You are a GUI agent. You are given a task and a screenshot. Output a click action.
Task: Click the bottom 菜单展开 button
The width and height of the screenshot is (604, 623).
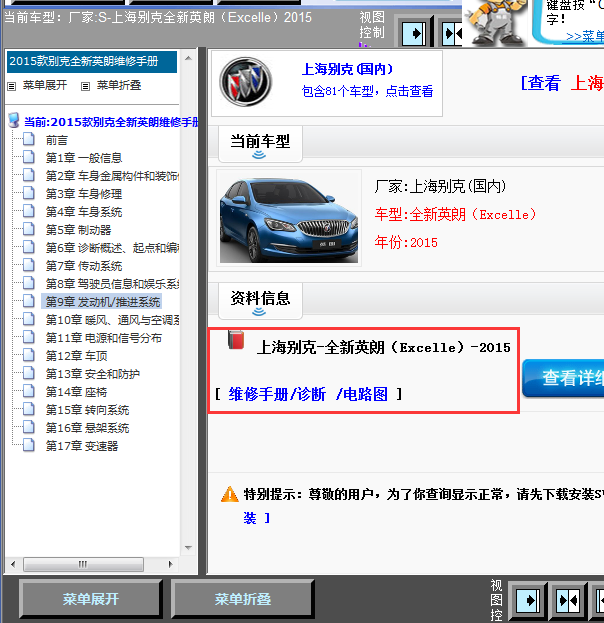click(x=91, y=599)
